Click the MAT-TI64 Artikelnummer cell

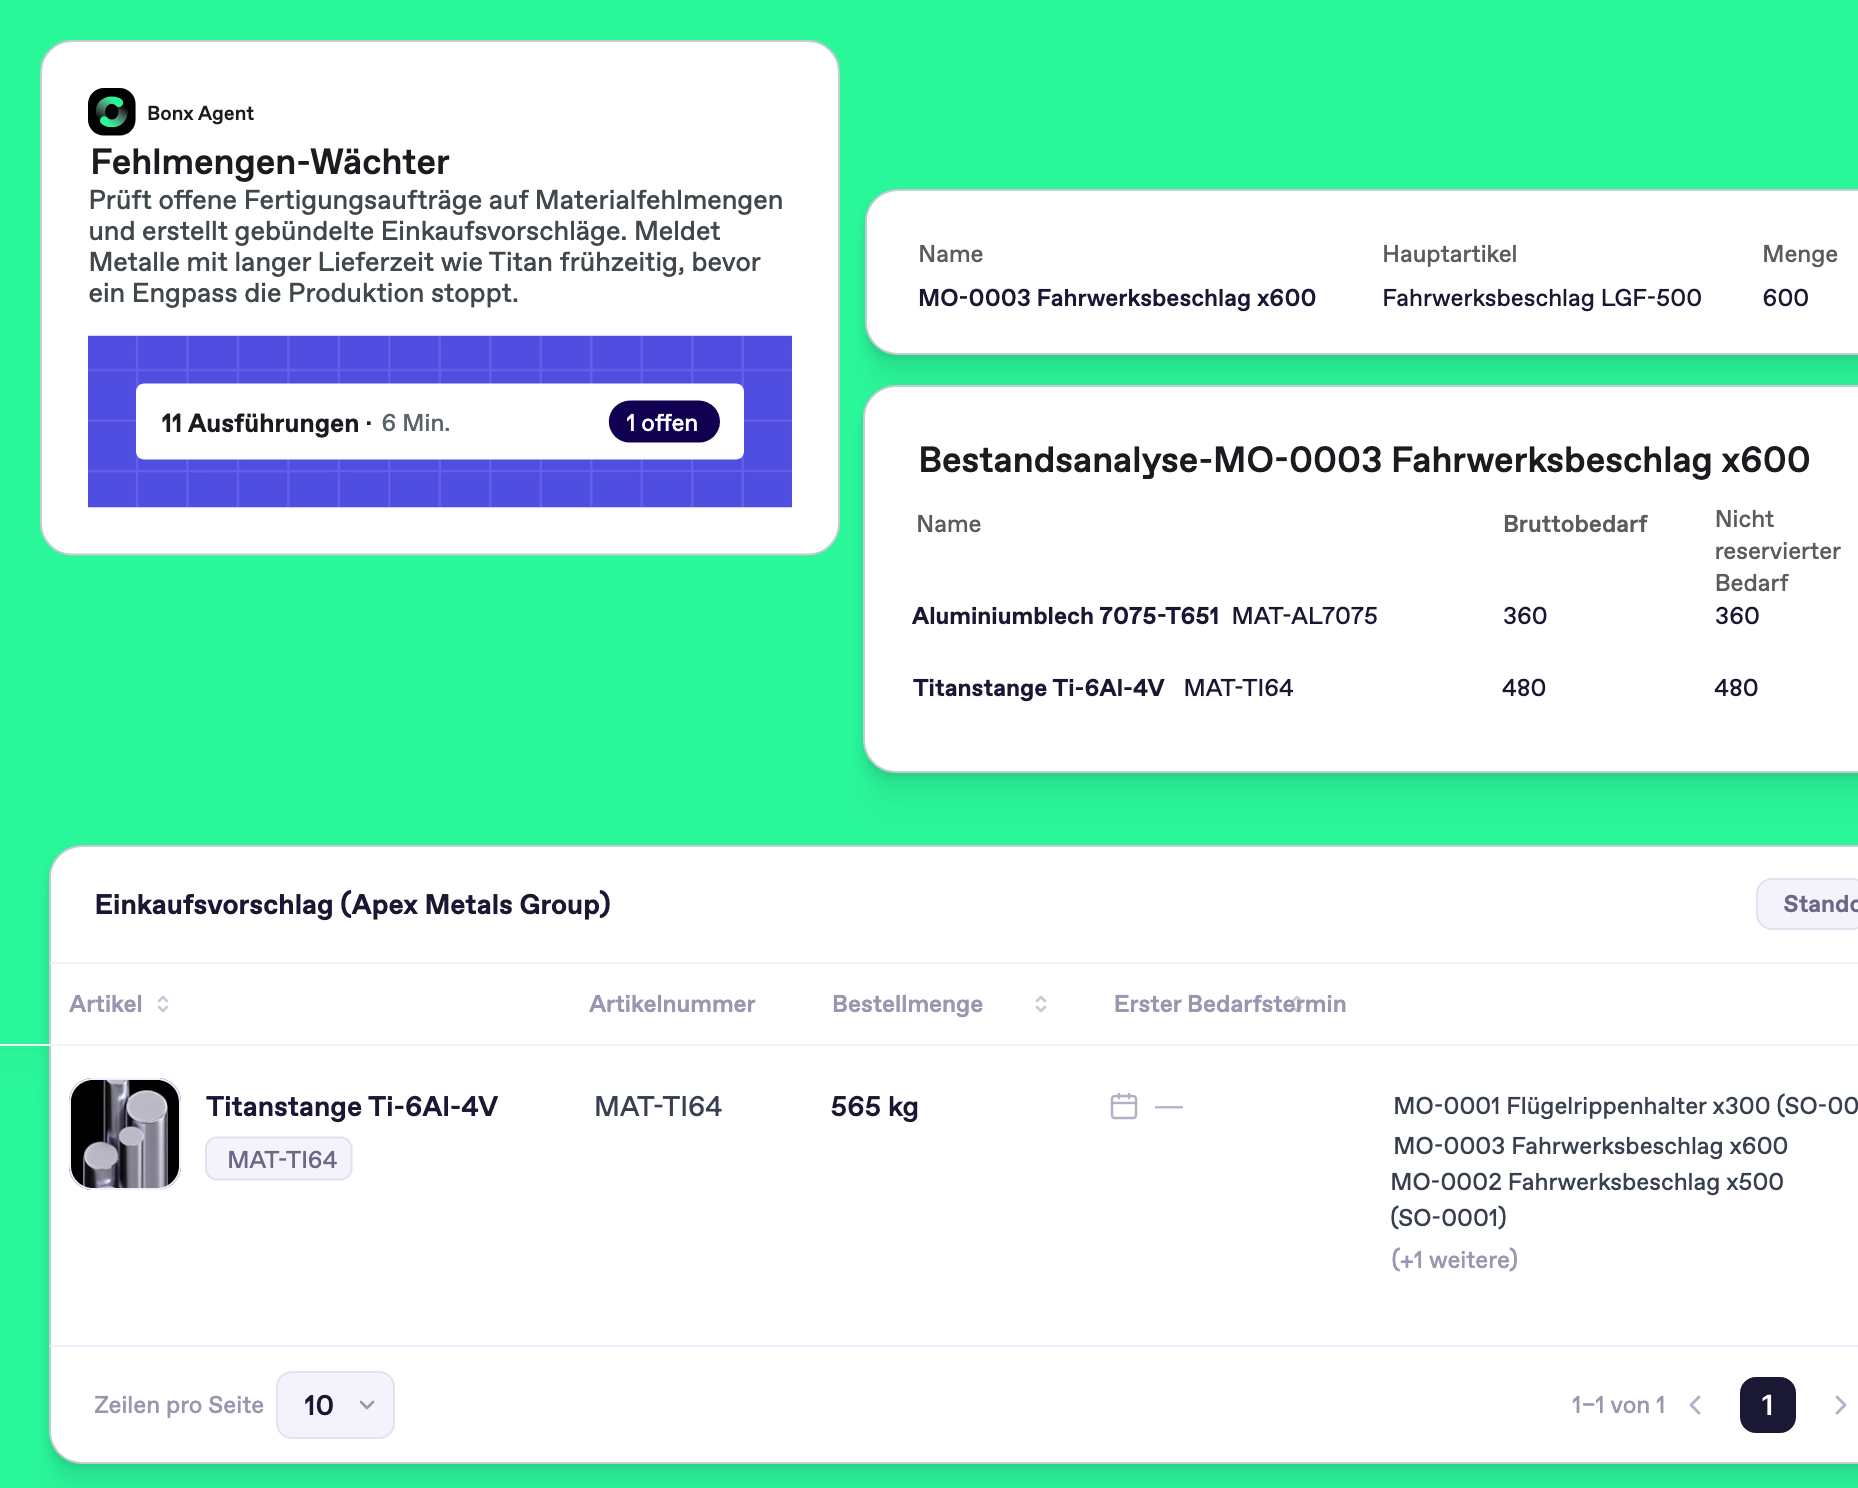658,1106
